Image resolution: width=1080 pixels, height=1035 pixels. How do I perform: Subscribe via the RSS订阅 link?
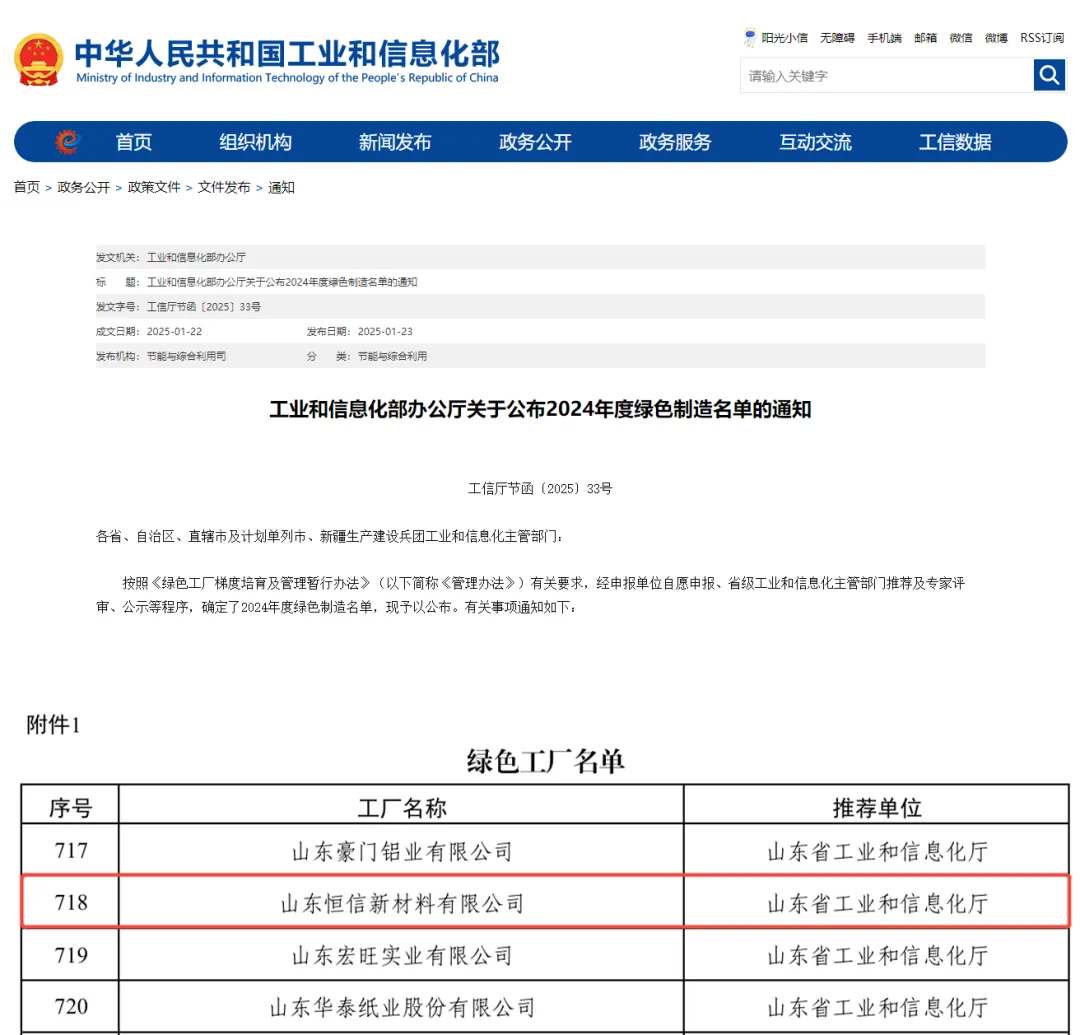(x=1042, y=38)
